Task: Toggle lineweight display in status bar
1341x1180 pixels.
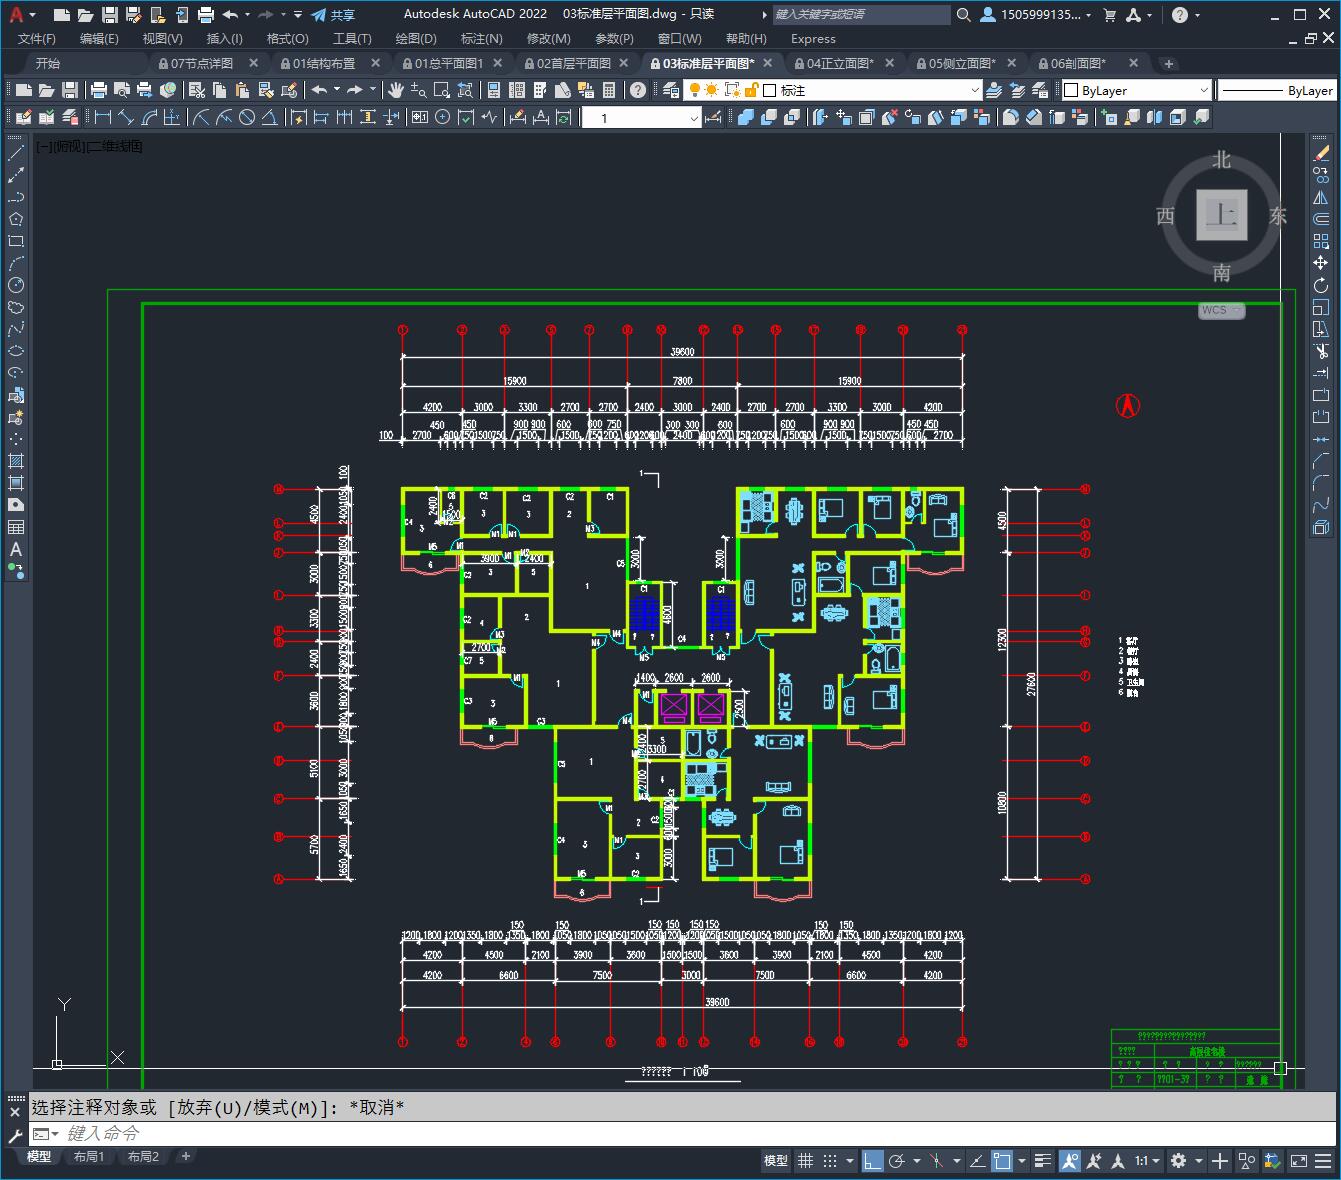Action: click(x=1044, y=1161)
